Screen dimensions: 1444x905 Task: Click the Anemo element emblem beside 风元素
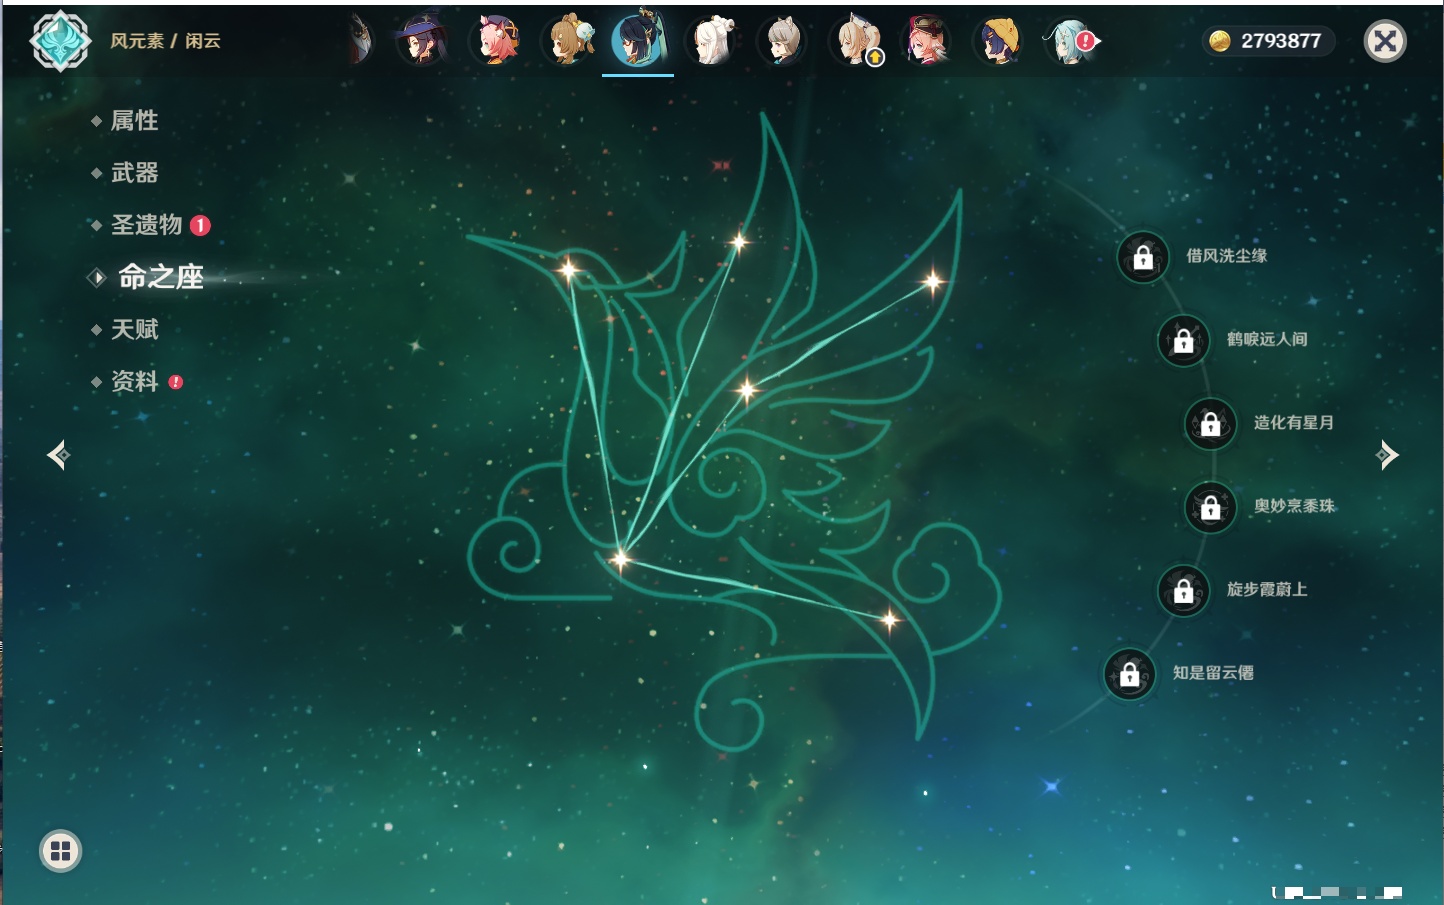(x=60, y=41)
